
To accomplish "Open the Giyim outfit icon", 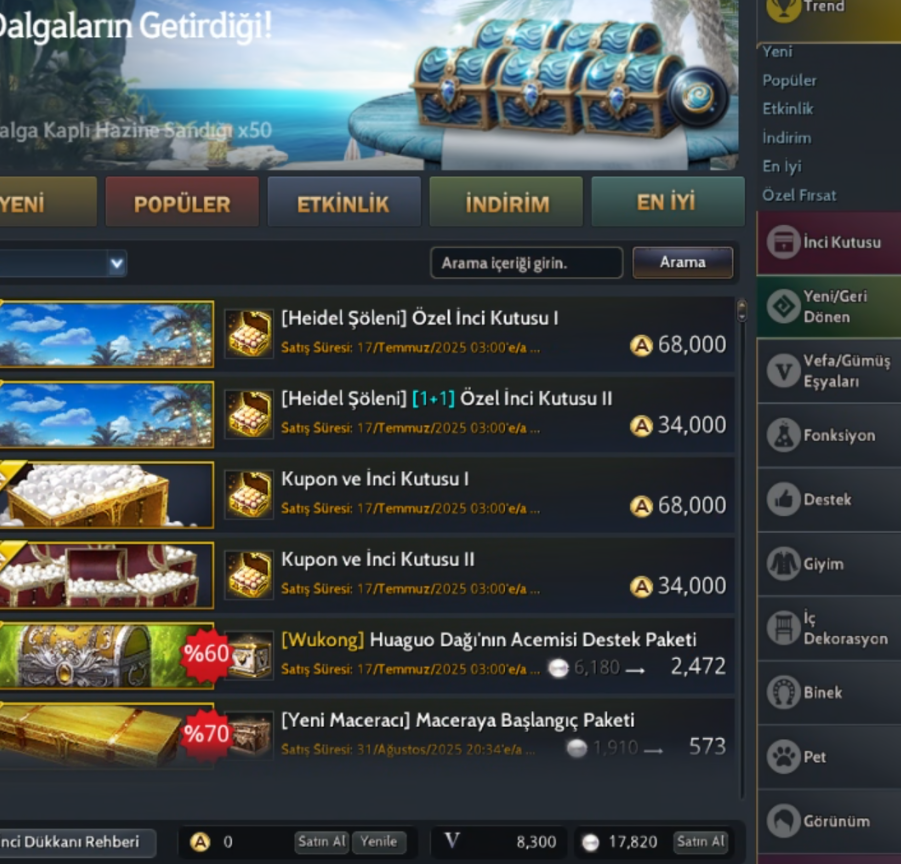I will coord(783,564).
